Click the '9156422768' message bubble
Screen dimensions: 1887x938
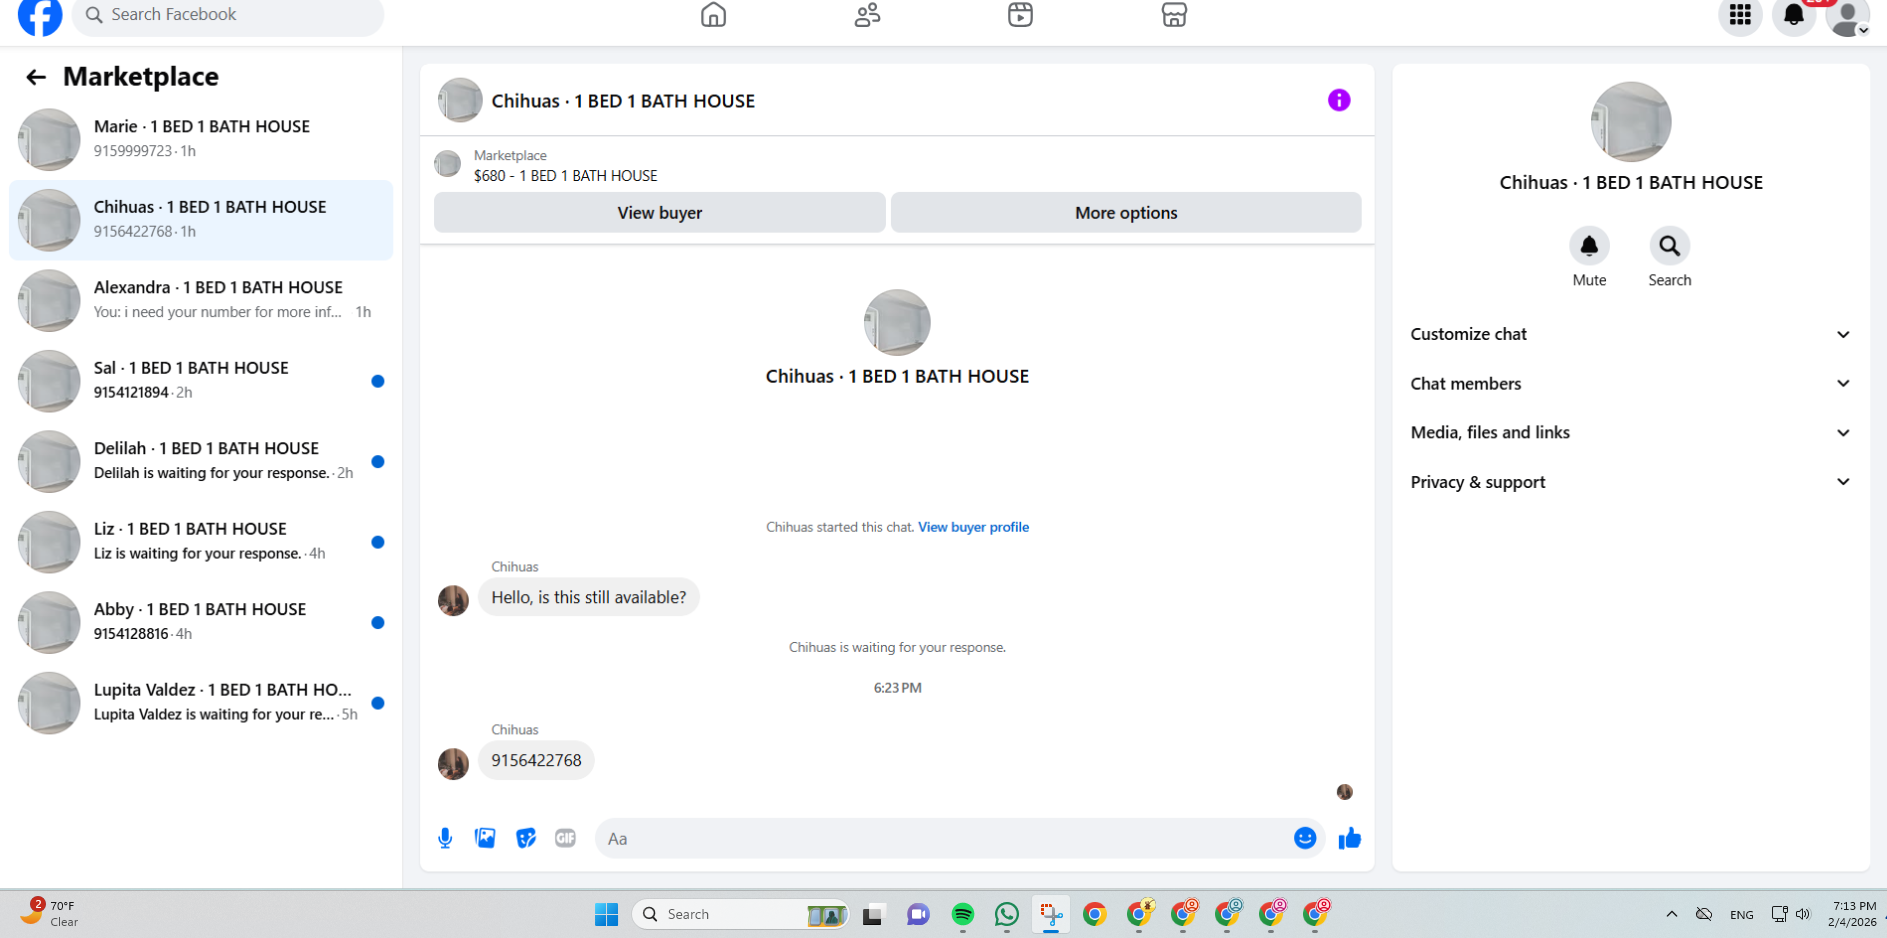[536, 760]
